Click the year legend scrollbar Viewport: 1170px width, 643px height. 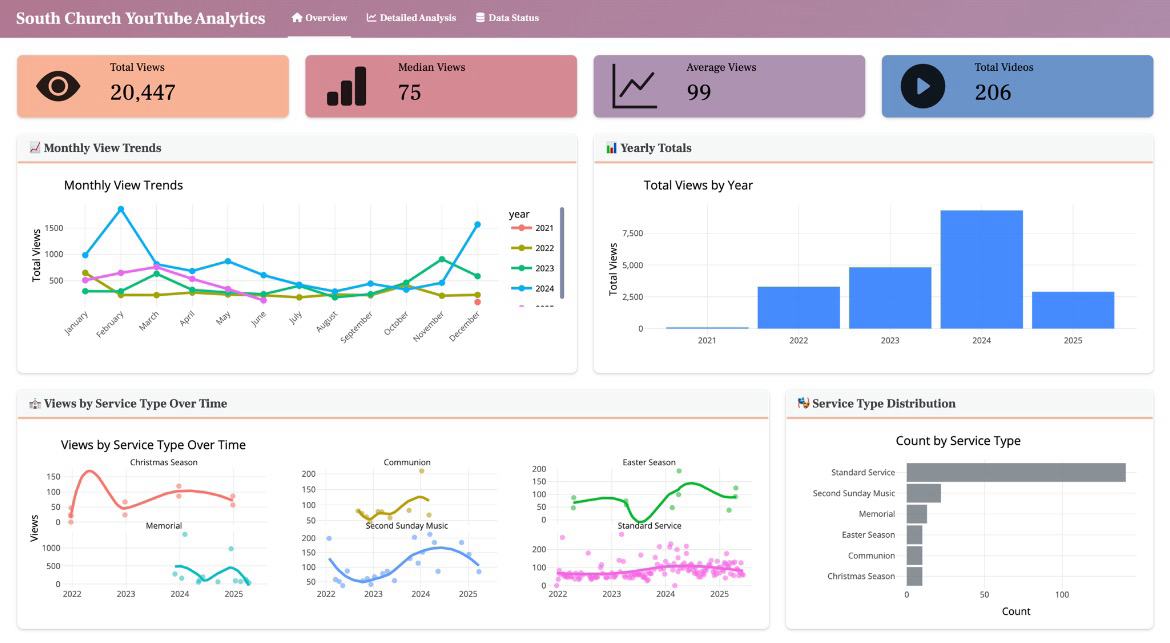pyautogui.click(x=561, y=252)
